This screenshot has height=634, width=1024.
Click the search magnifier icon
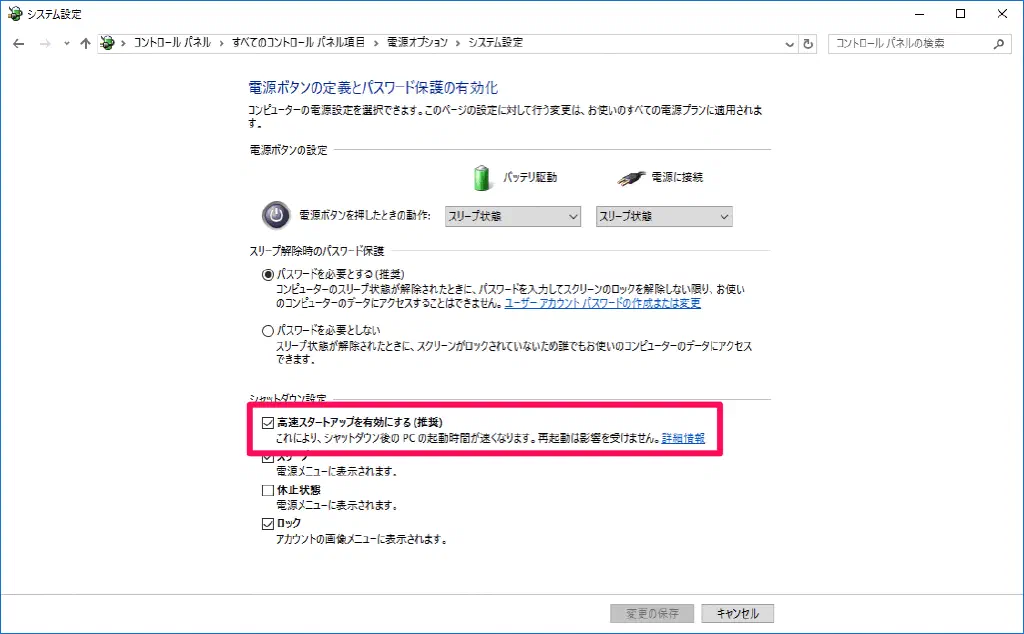tap(999, 44)
